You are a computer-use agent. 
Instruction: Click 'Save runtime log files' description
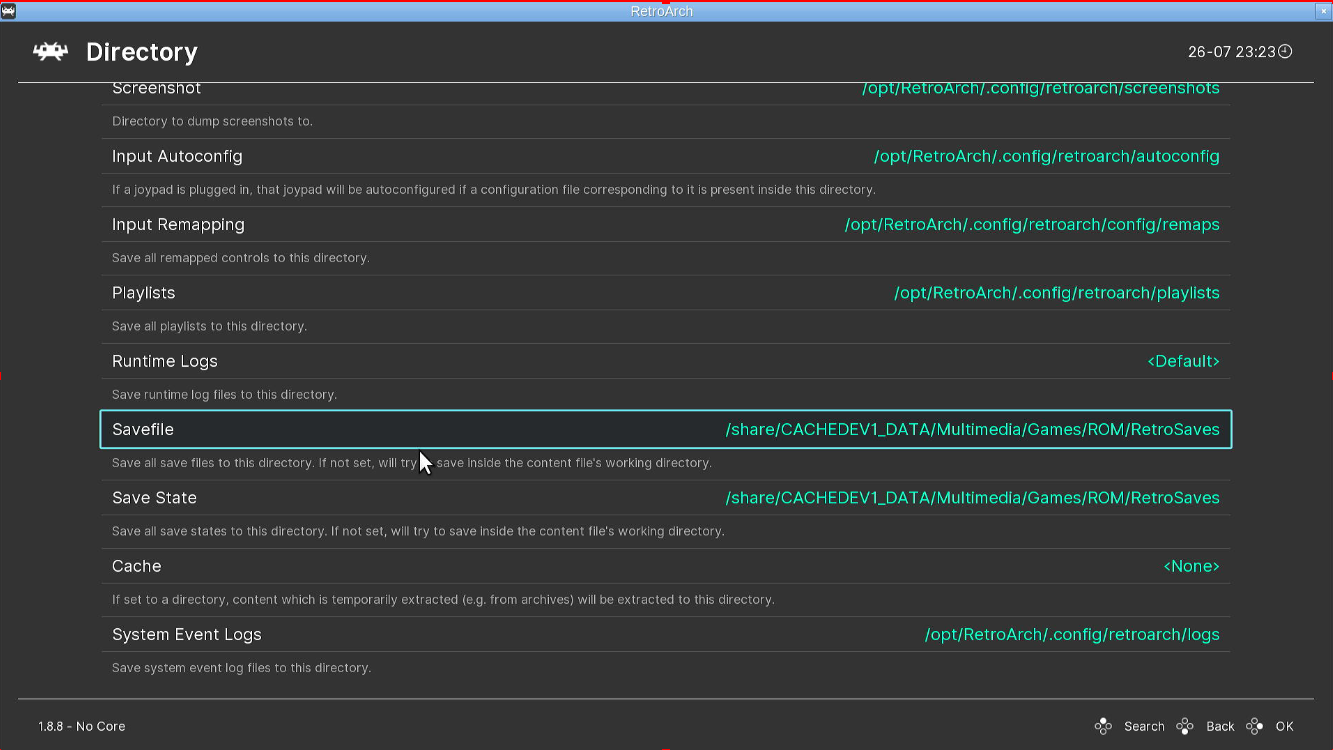click(224, 394)
